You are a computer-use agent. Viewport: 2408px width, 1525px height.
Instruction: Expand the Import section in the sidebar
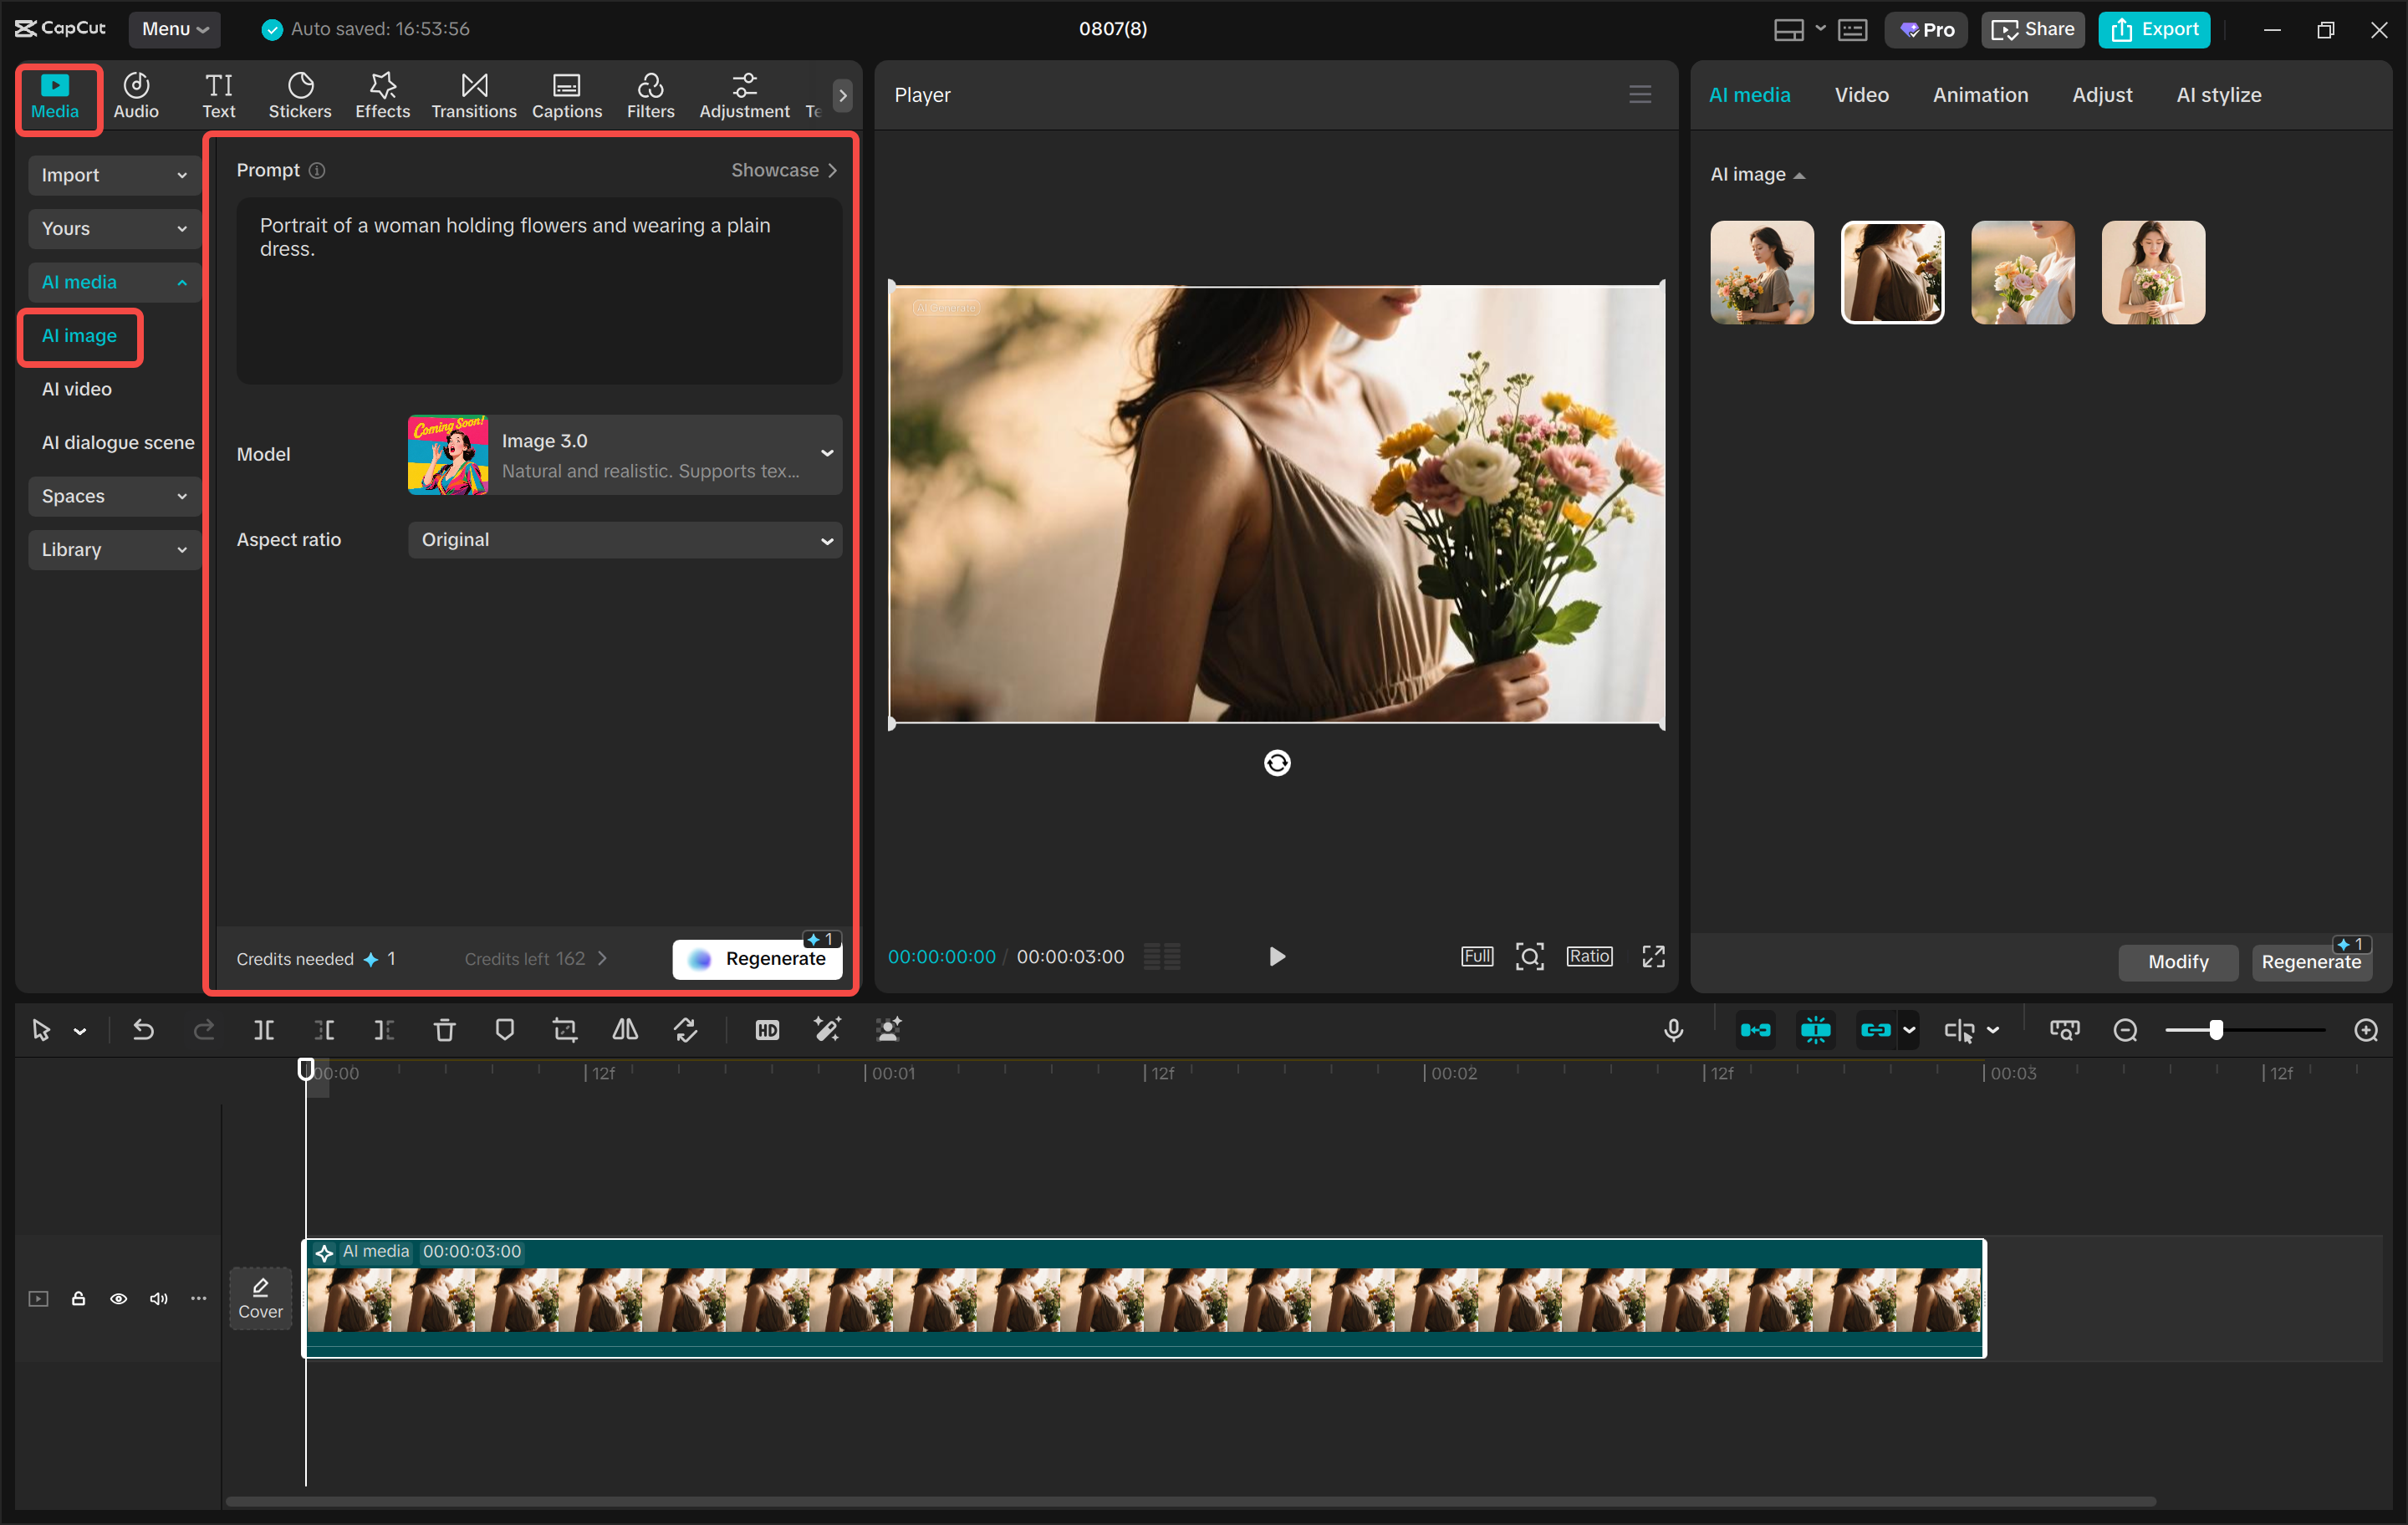coord(113,175)
